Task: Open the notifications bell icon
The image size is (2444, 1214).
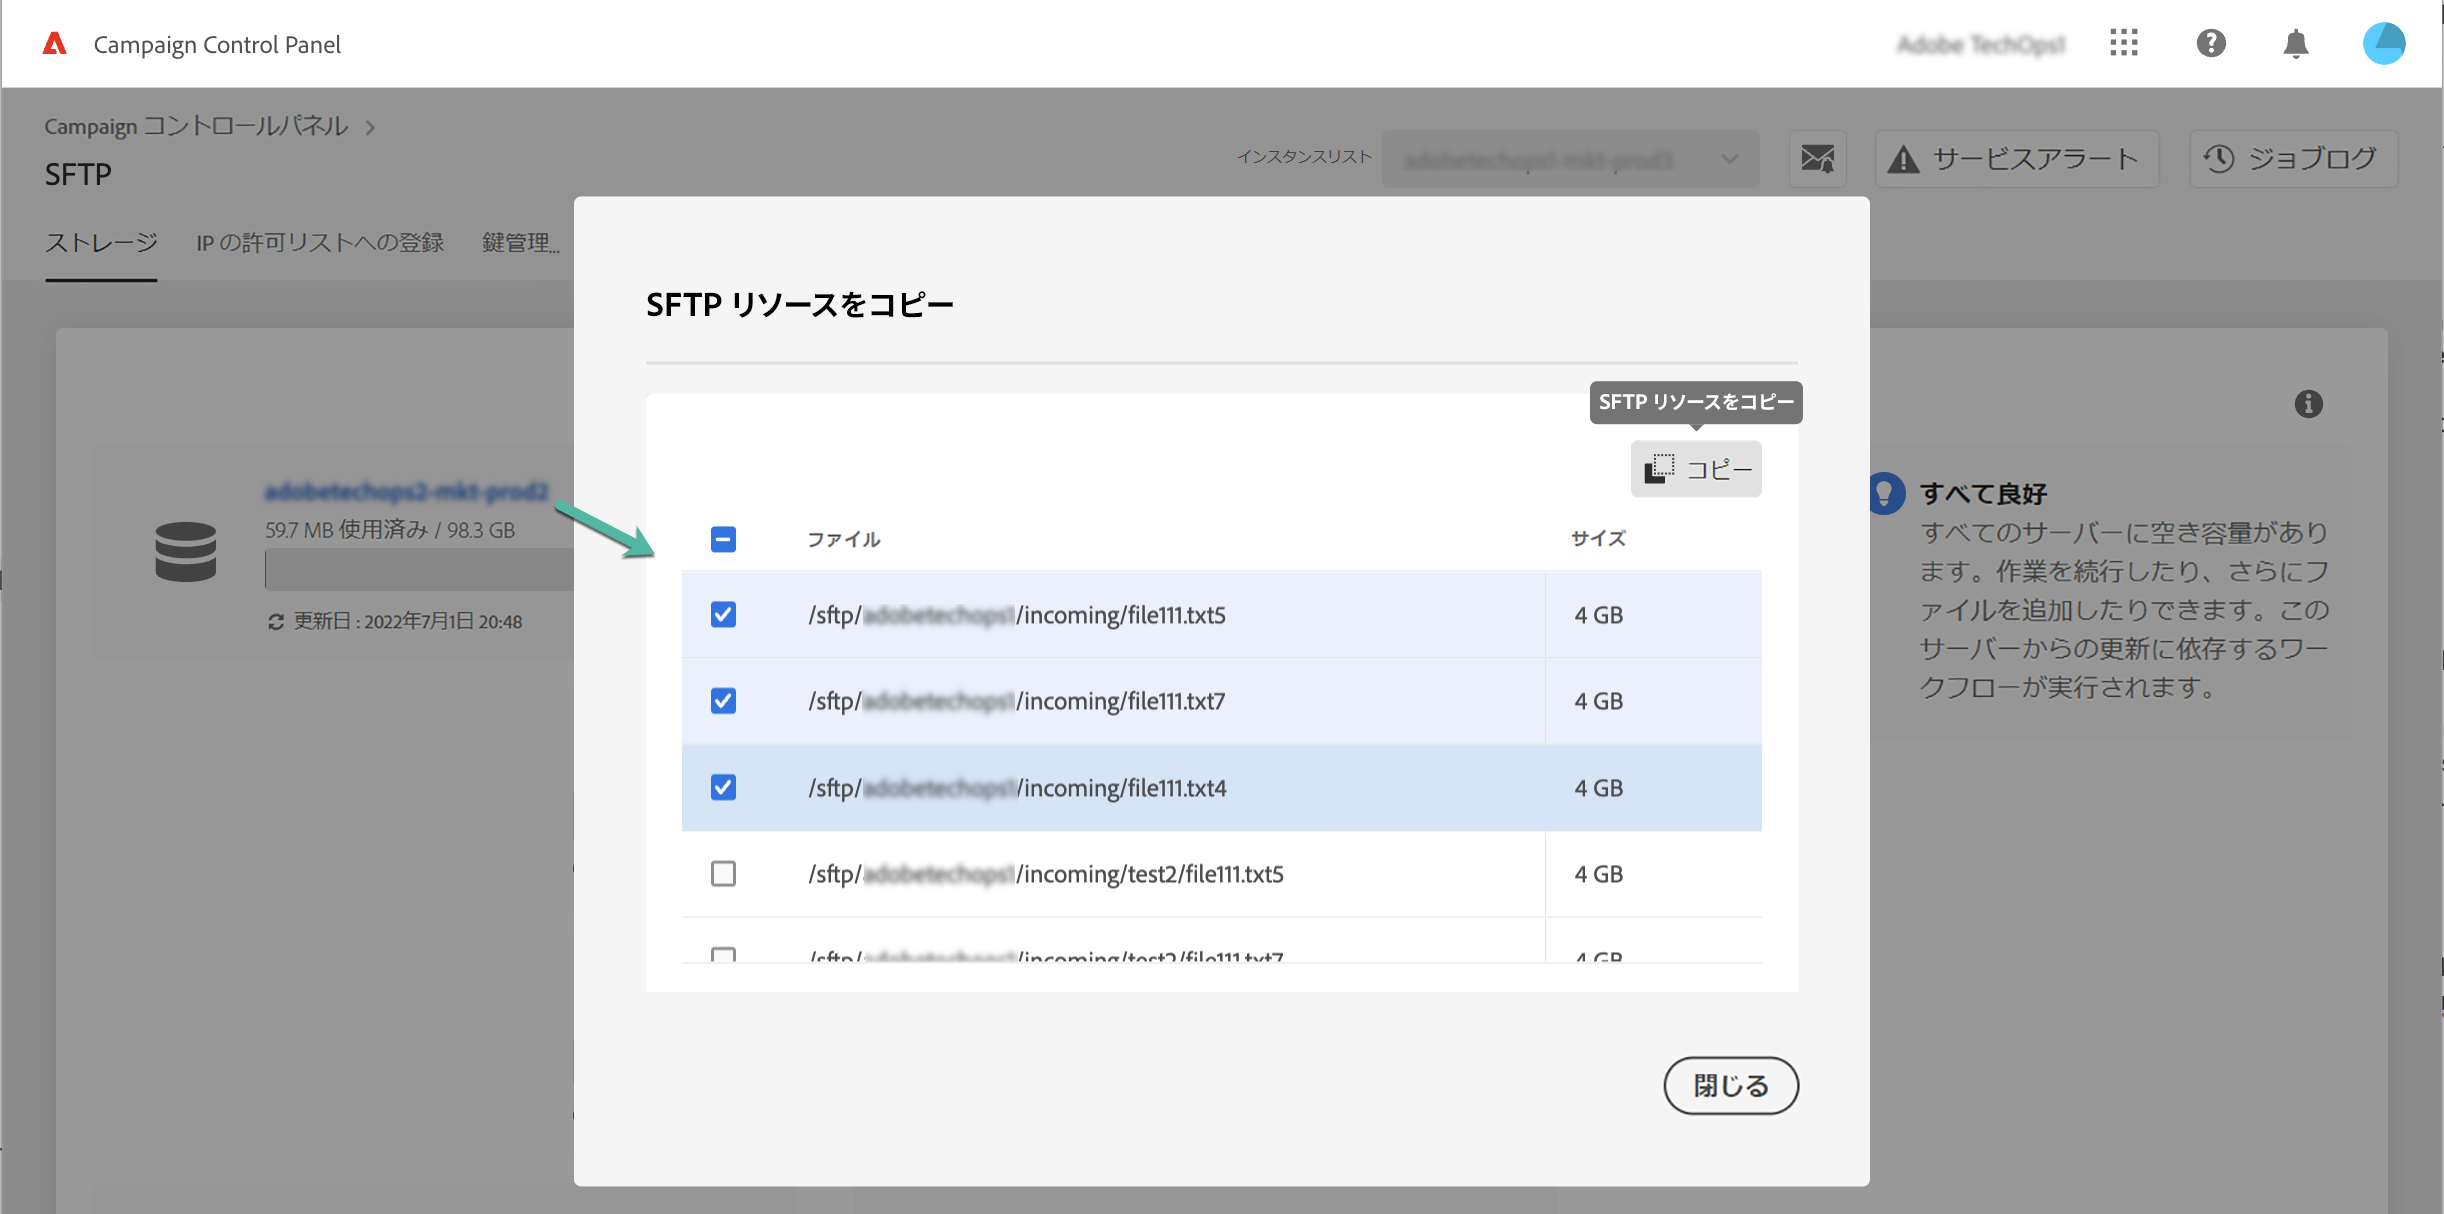Action: (x=2295, y=44)
